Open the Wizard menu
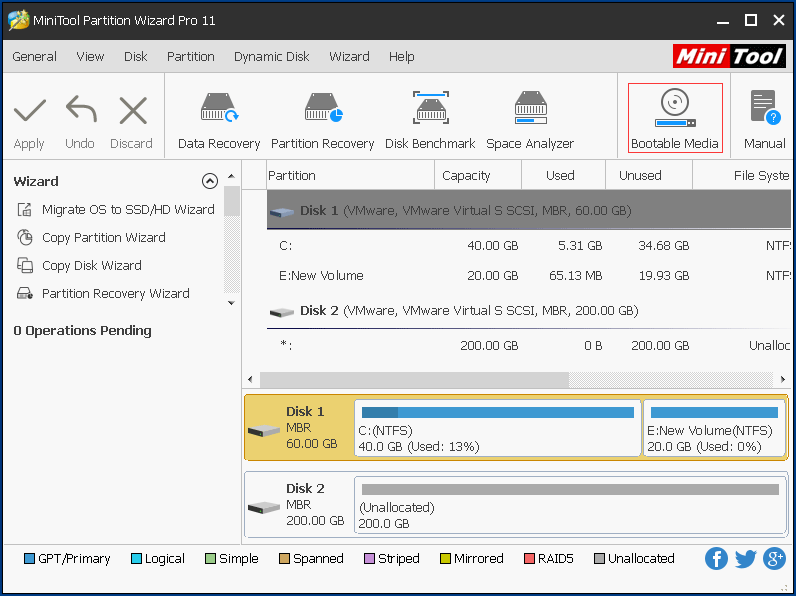 coord(349,56)
